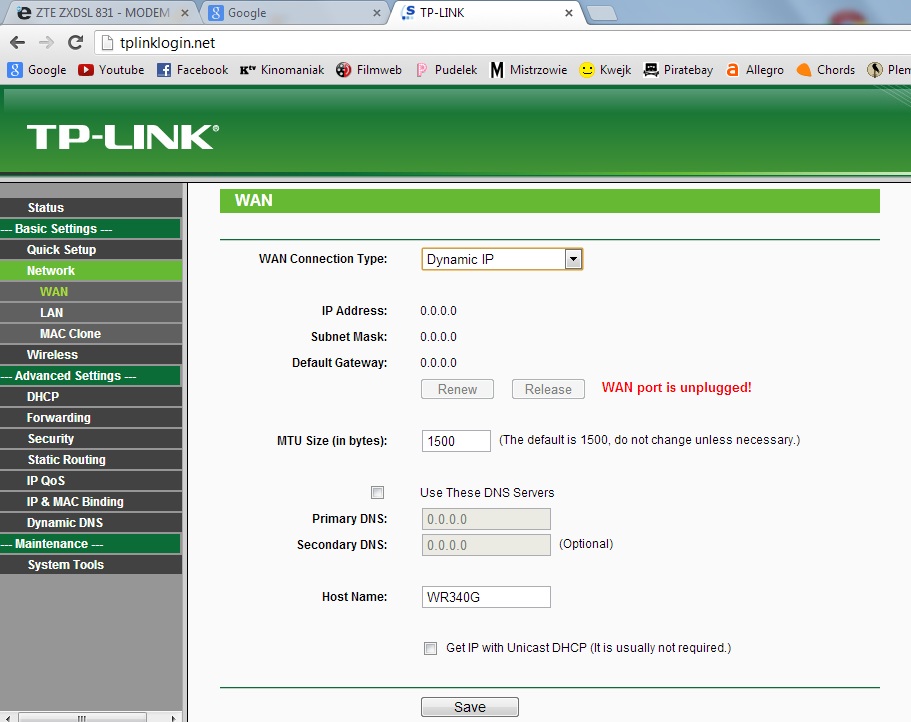Select WAN submenu item
Screen dimensions: 911x722
(91, 292)
